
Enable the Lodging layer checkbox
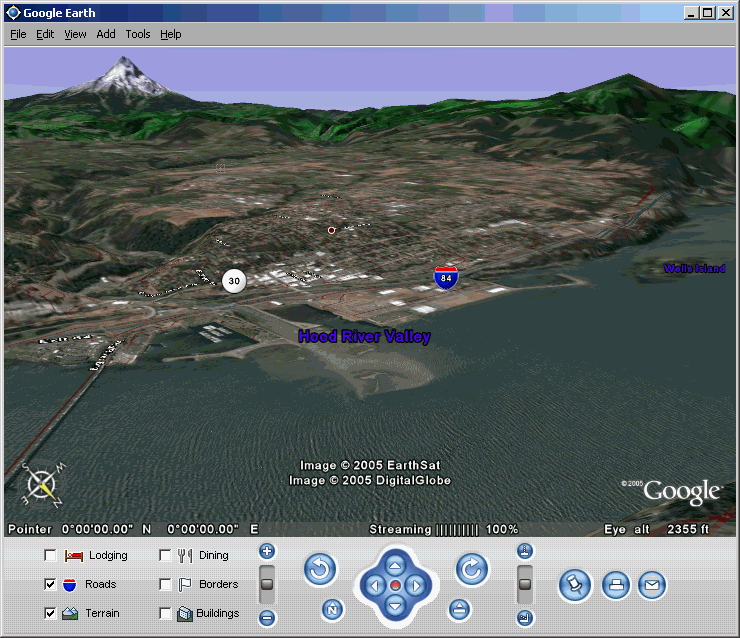click(x=50, y=555)
